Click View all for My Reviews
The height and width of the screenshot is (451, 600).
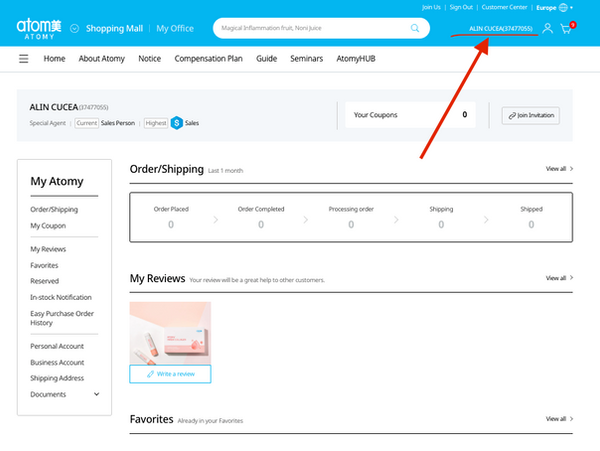pos(559,278)
